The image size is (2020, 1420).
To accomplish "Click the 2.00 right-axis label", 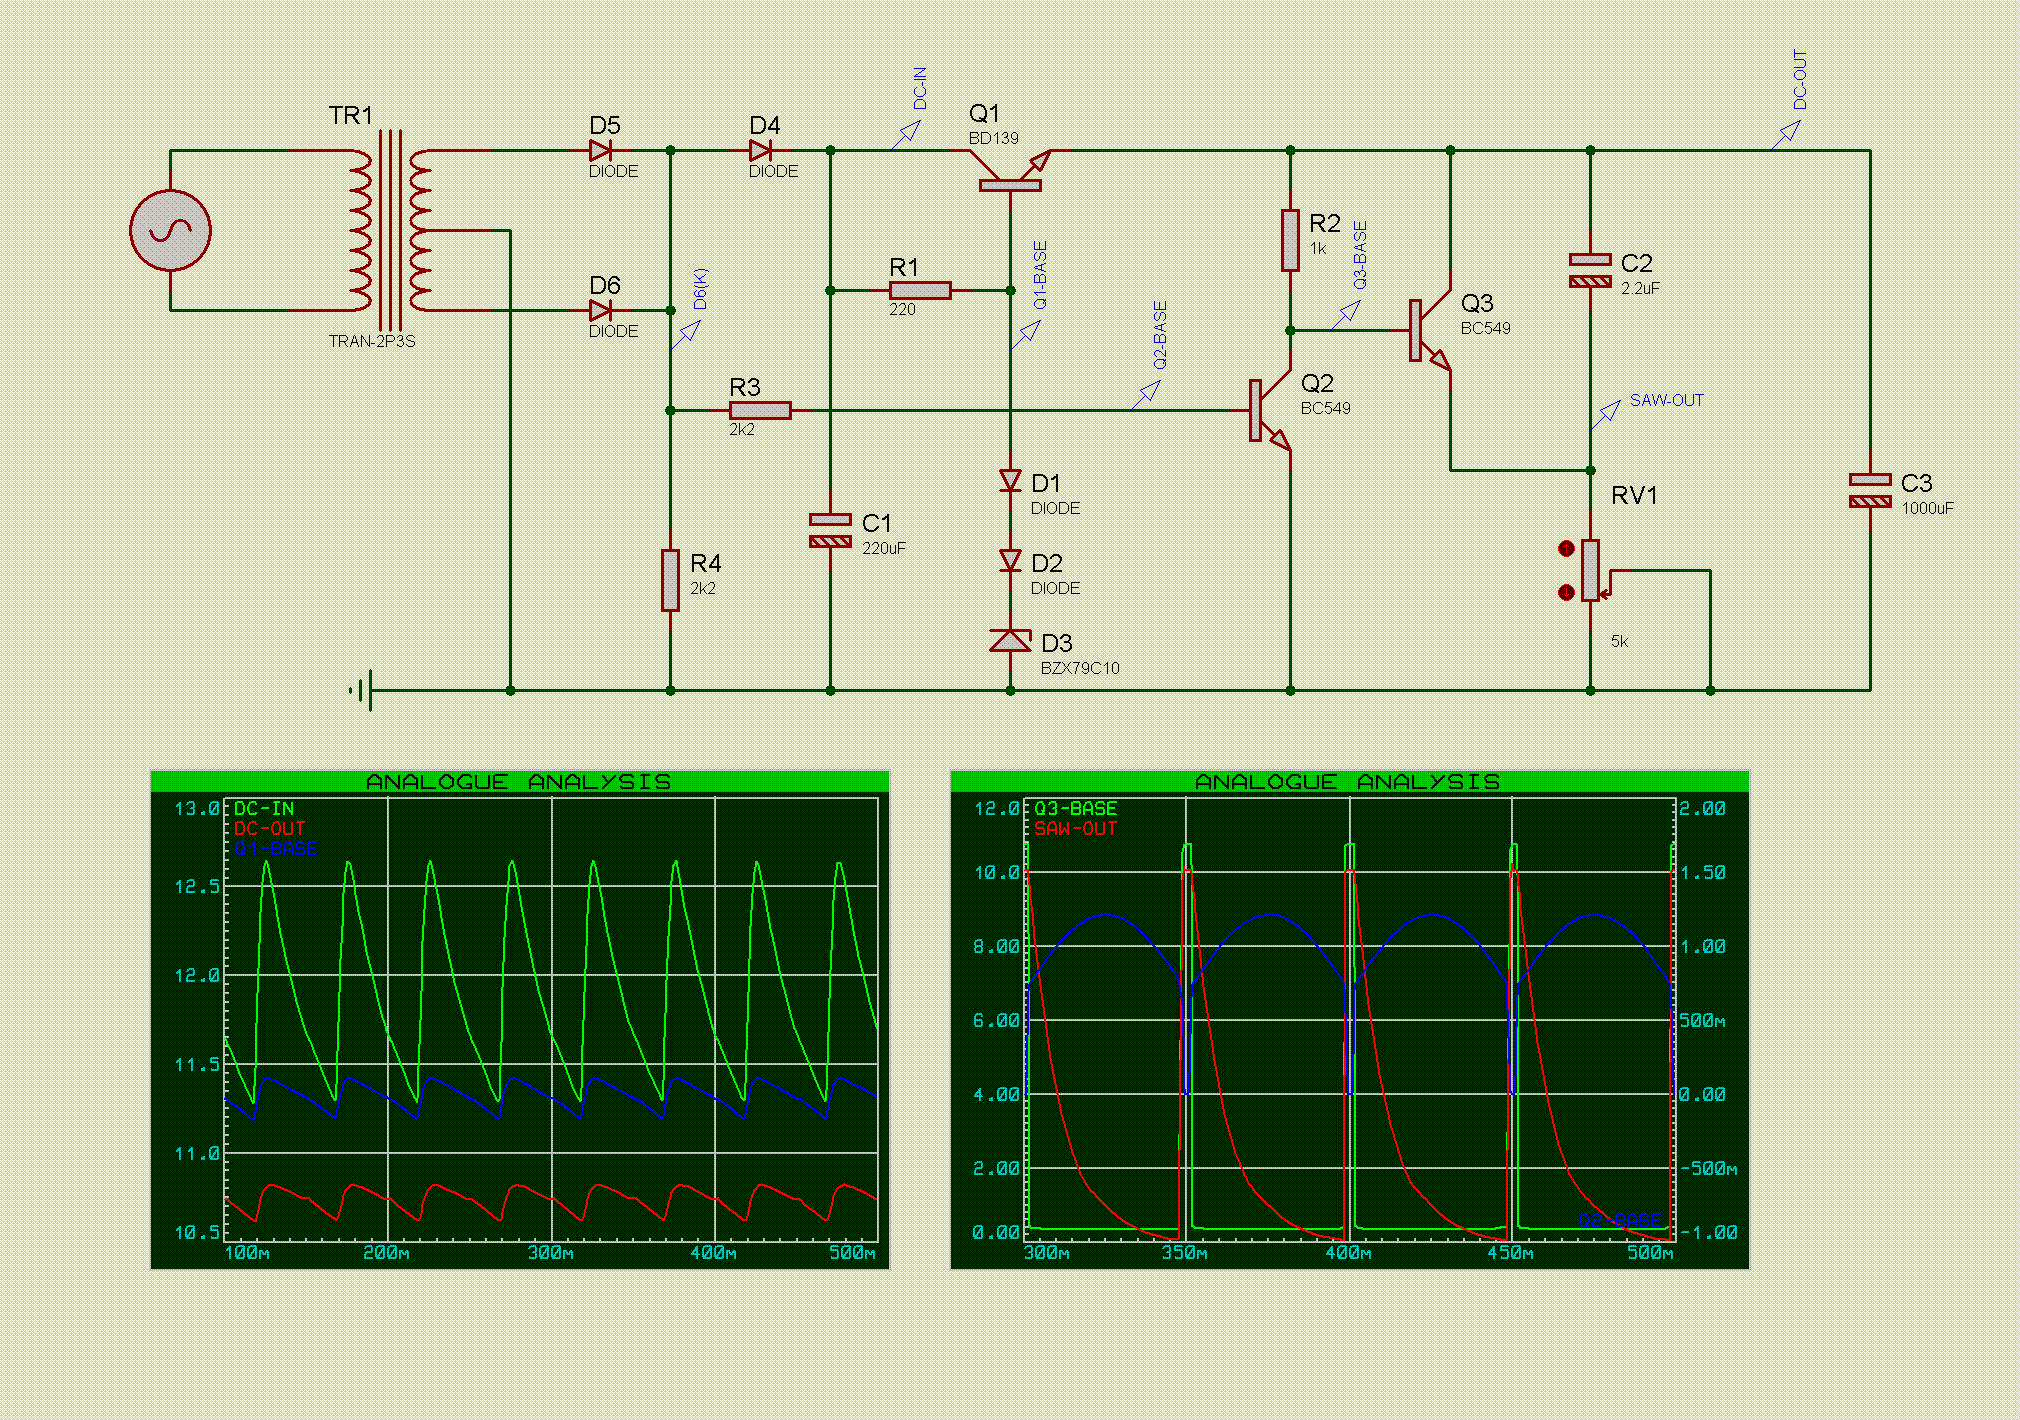I will tap(1702, 808).
